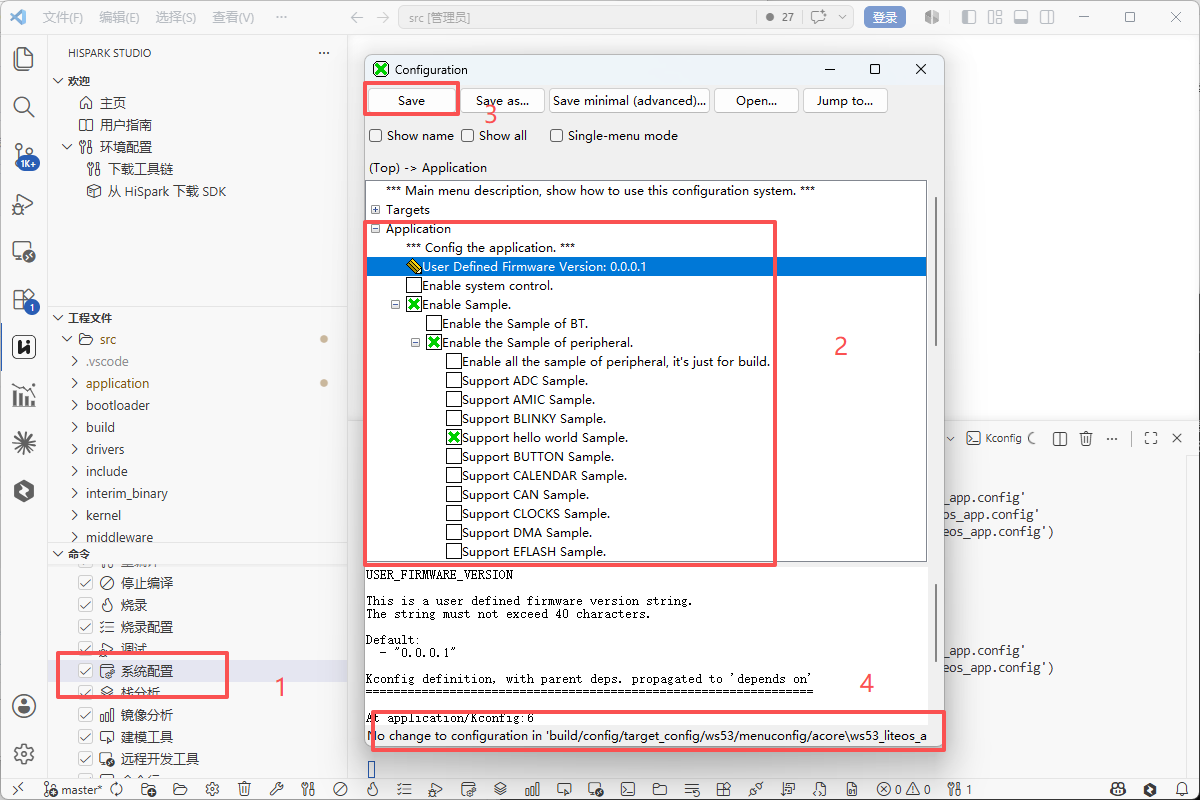
Task: Open the 选择(S) menu
Action: tap(177, 17)
